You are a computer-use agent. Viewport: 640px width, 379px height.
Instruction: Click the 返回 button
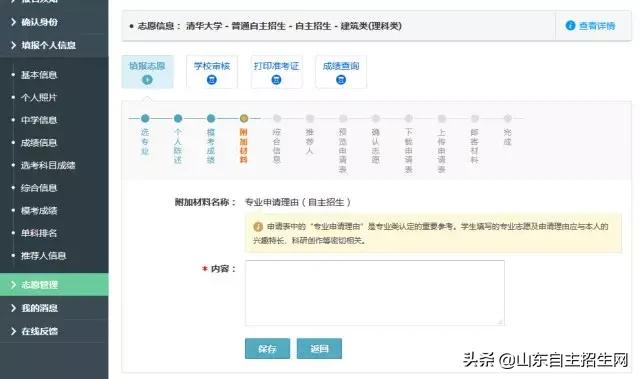tap(319, 349)
